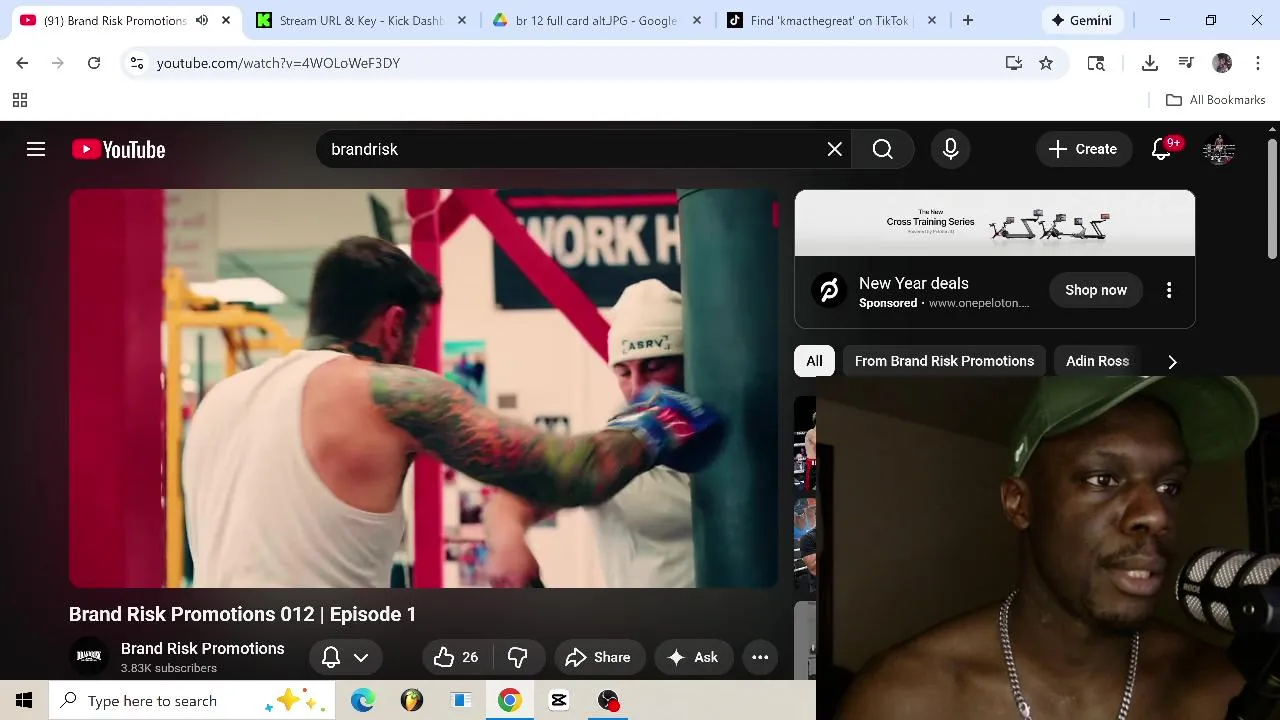Select the All filter chip

[x=814, y=361]
